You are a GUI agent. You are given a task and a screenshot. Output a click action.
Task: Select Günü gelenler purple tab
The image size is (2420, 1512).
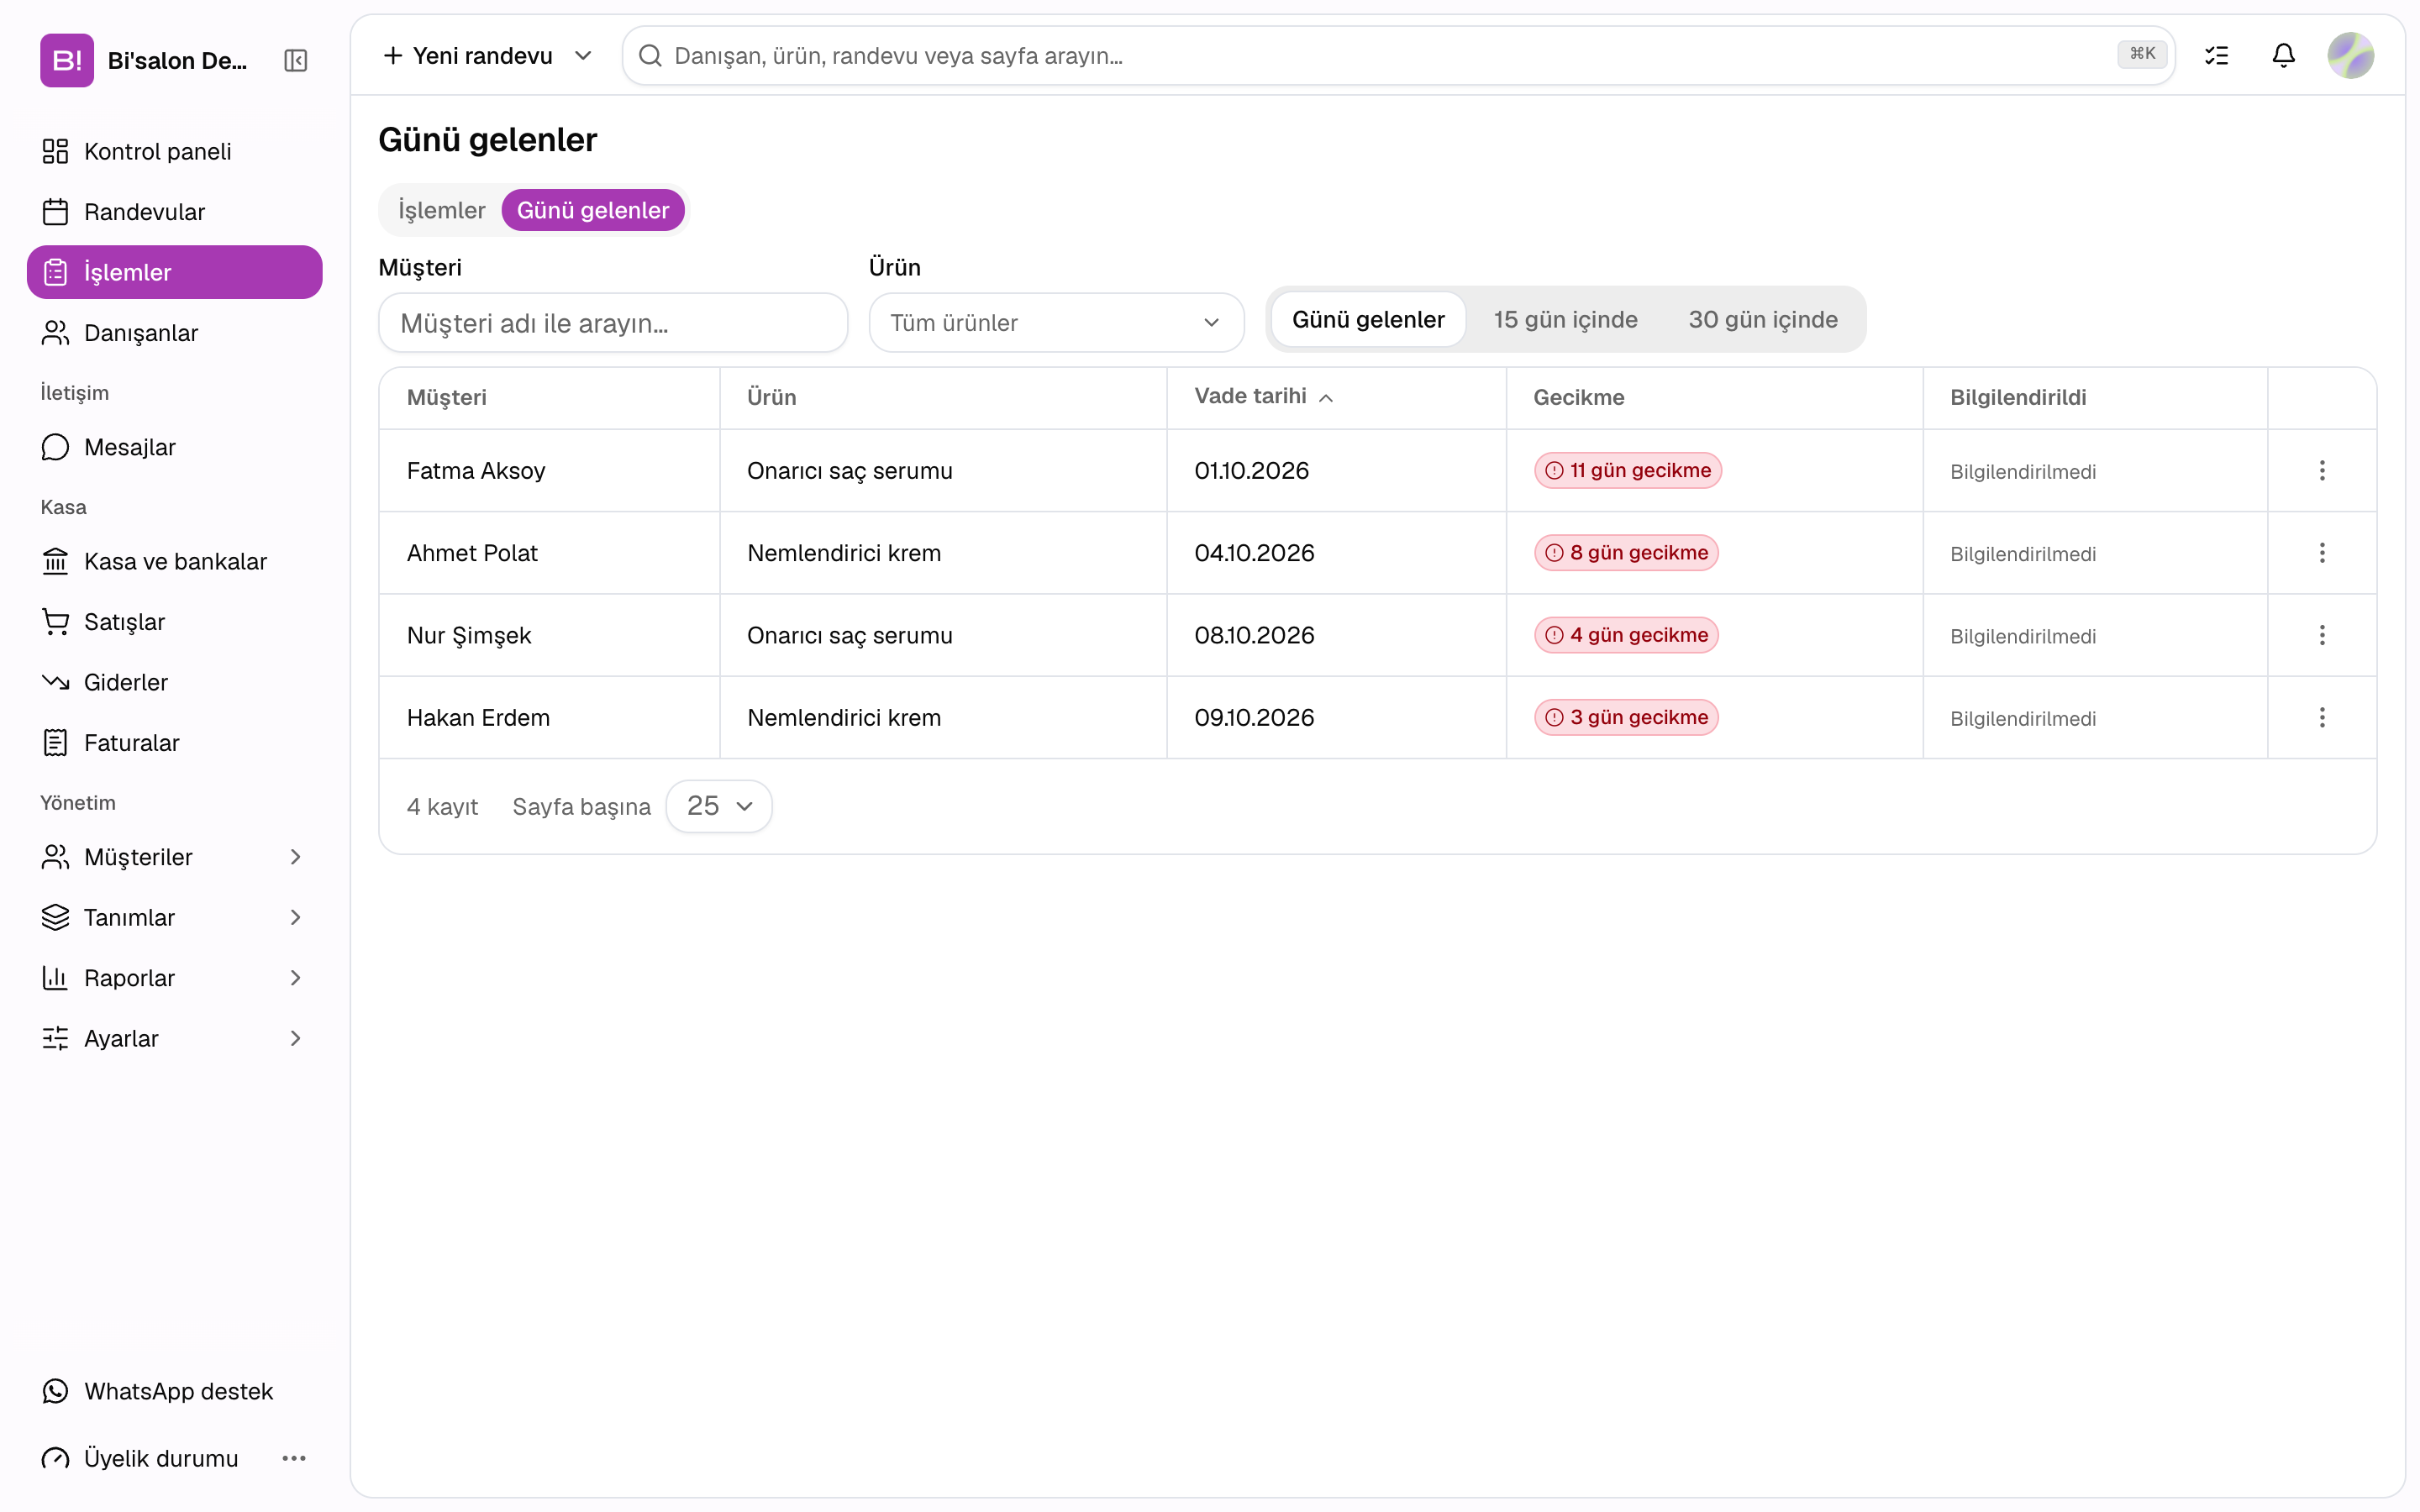[x=593, y=210]
